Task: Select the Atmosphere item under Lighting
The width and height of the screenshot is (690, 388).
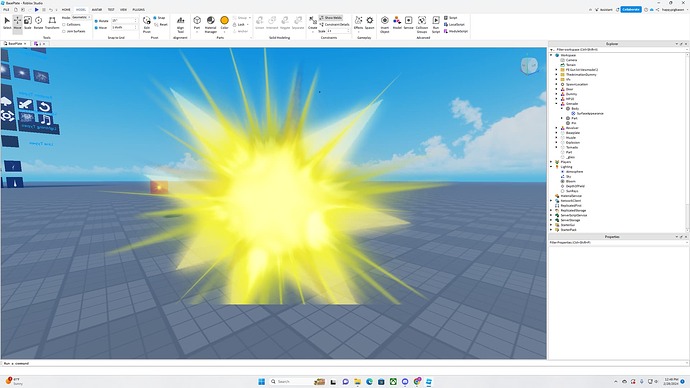Action: [x=574, y=172]
